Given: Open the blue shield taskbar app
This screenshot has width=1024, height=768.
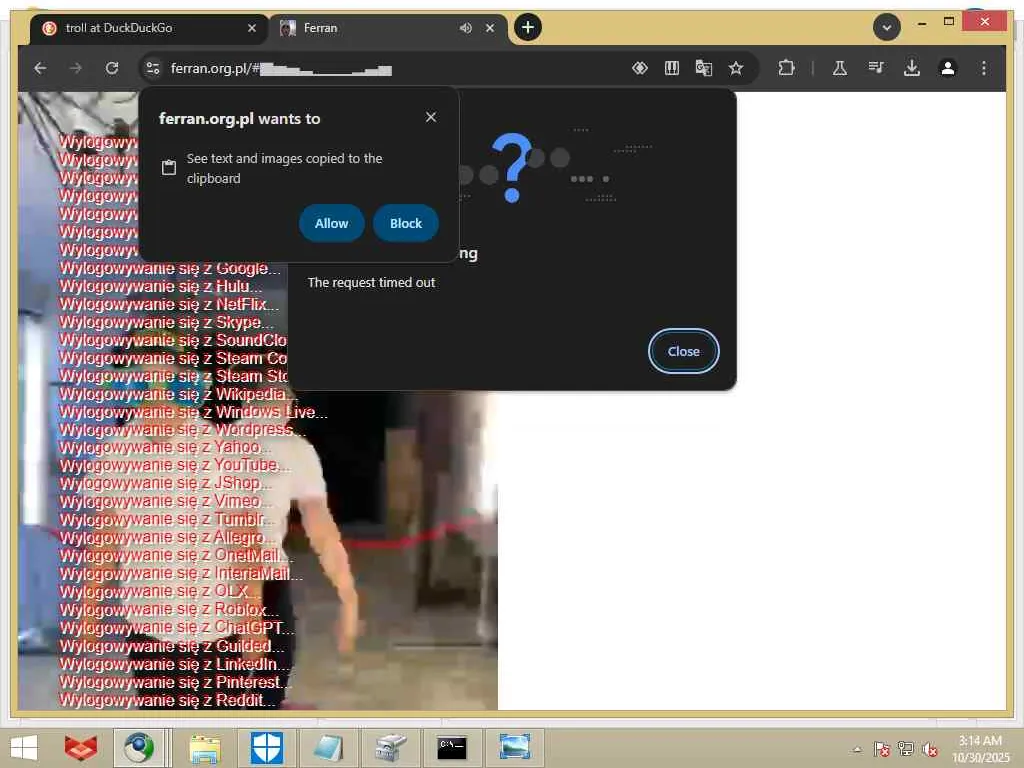Looking at the screenshot, I should tap(266, 748).
